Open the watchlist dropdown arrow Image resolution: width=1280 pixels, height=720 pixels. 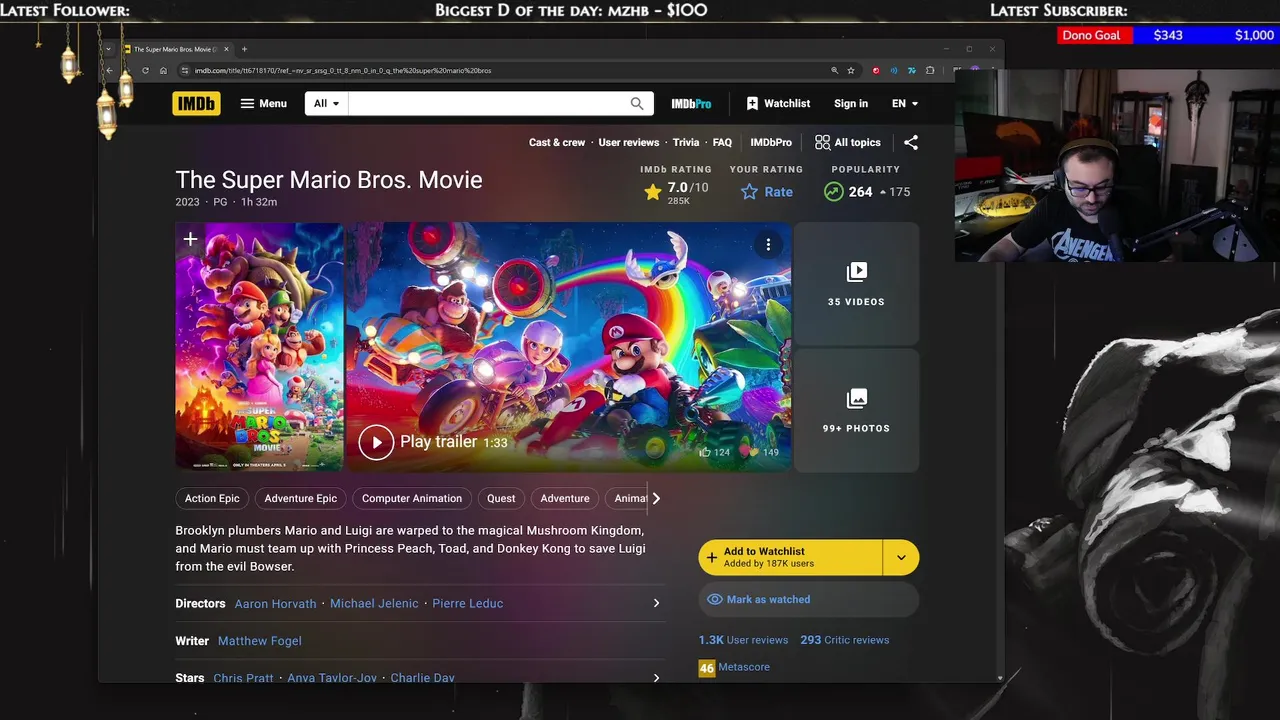pos(901,557)
